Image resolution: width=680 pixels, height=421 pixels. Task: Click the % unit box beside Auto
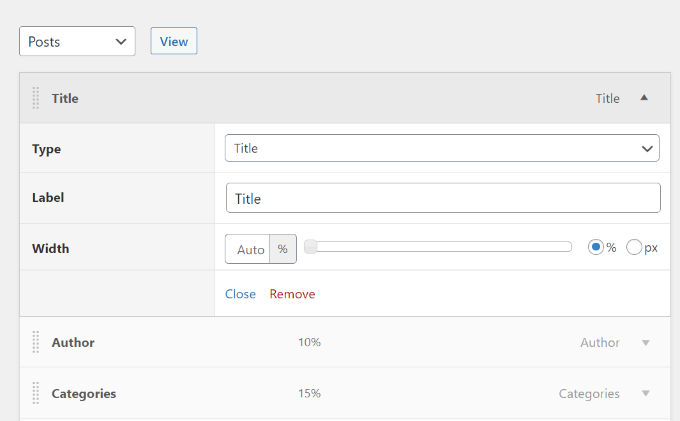[283, 249]
